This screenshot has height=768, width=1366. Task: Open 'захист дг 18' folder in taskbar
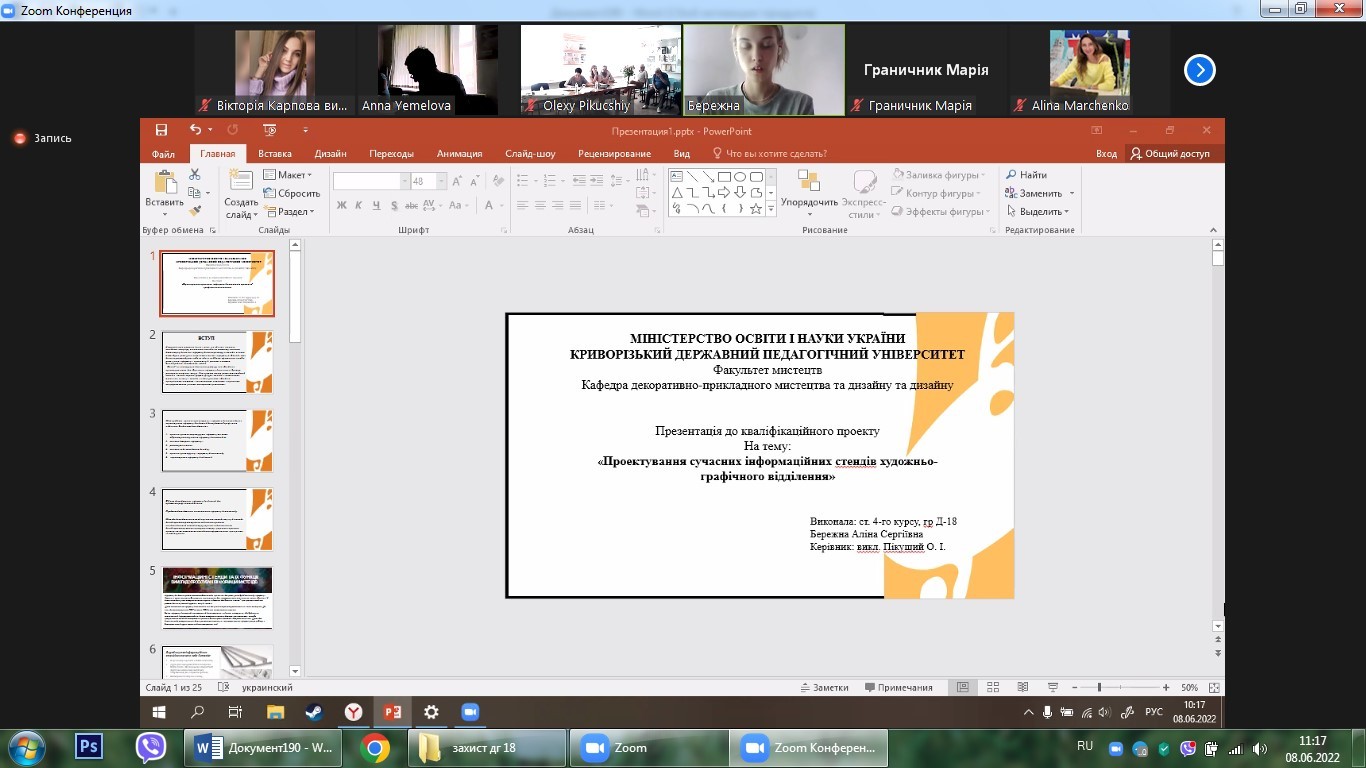click(x=486, y=748)
